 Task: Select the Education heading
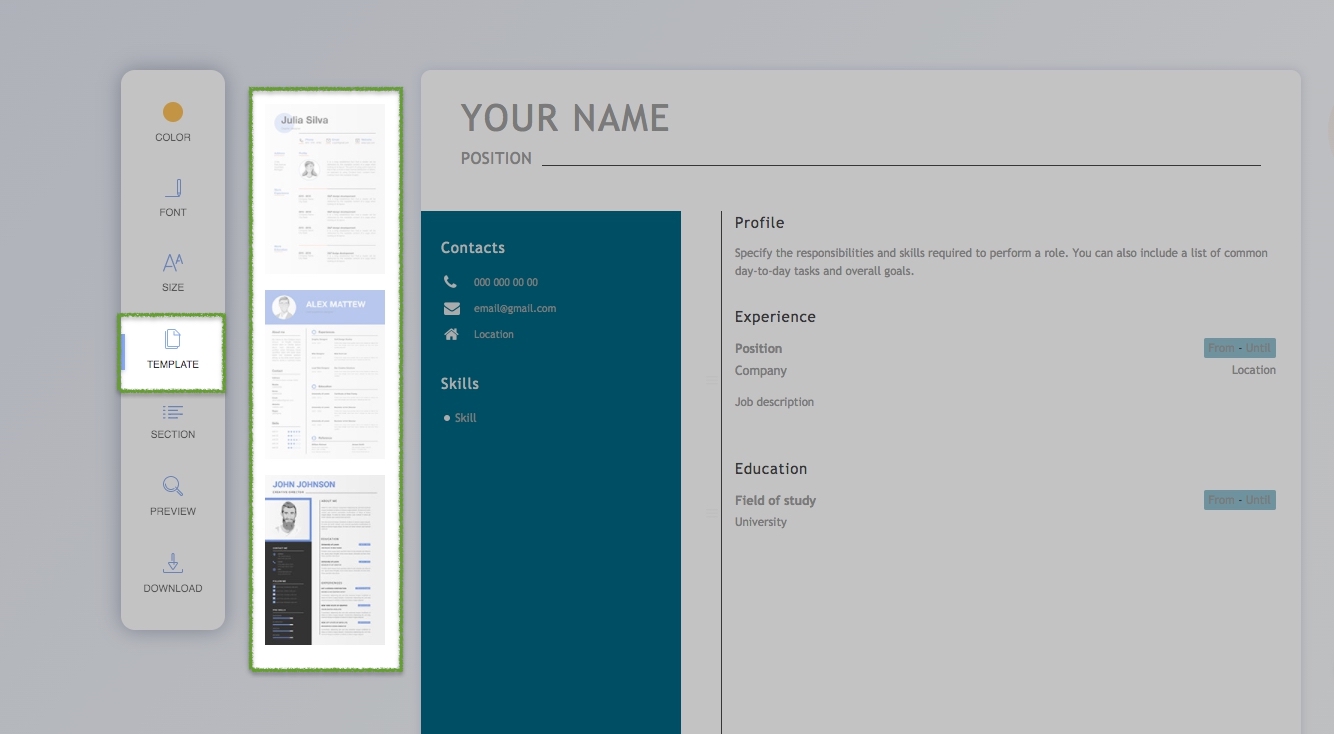(x=771, y=469)
